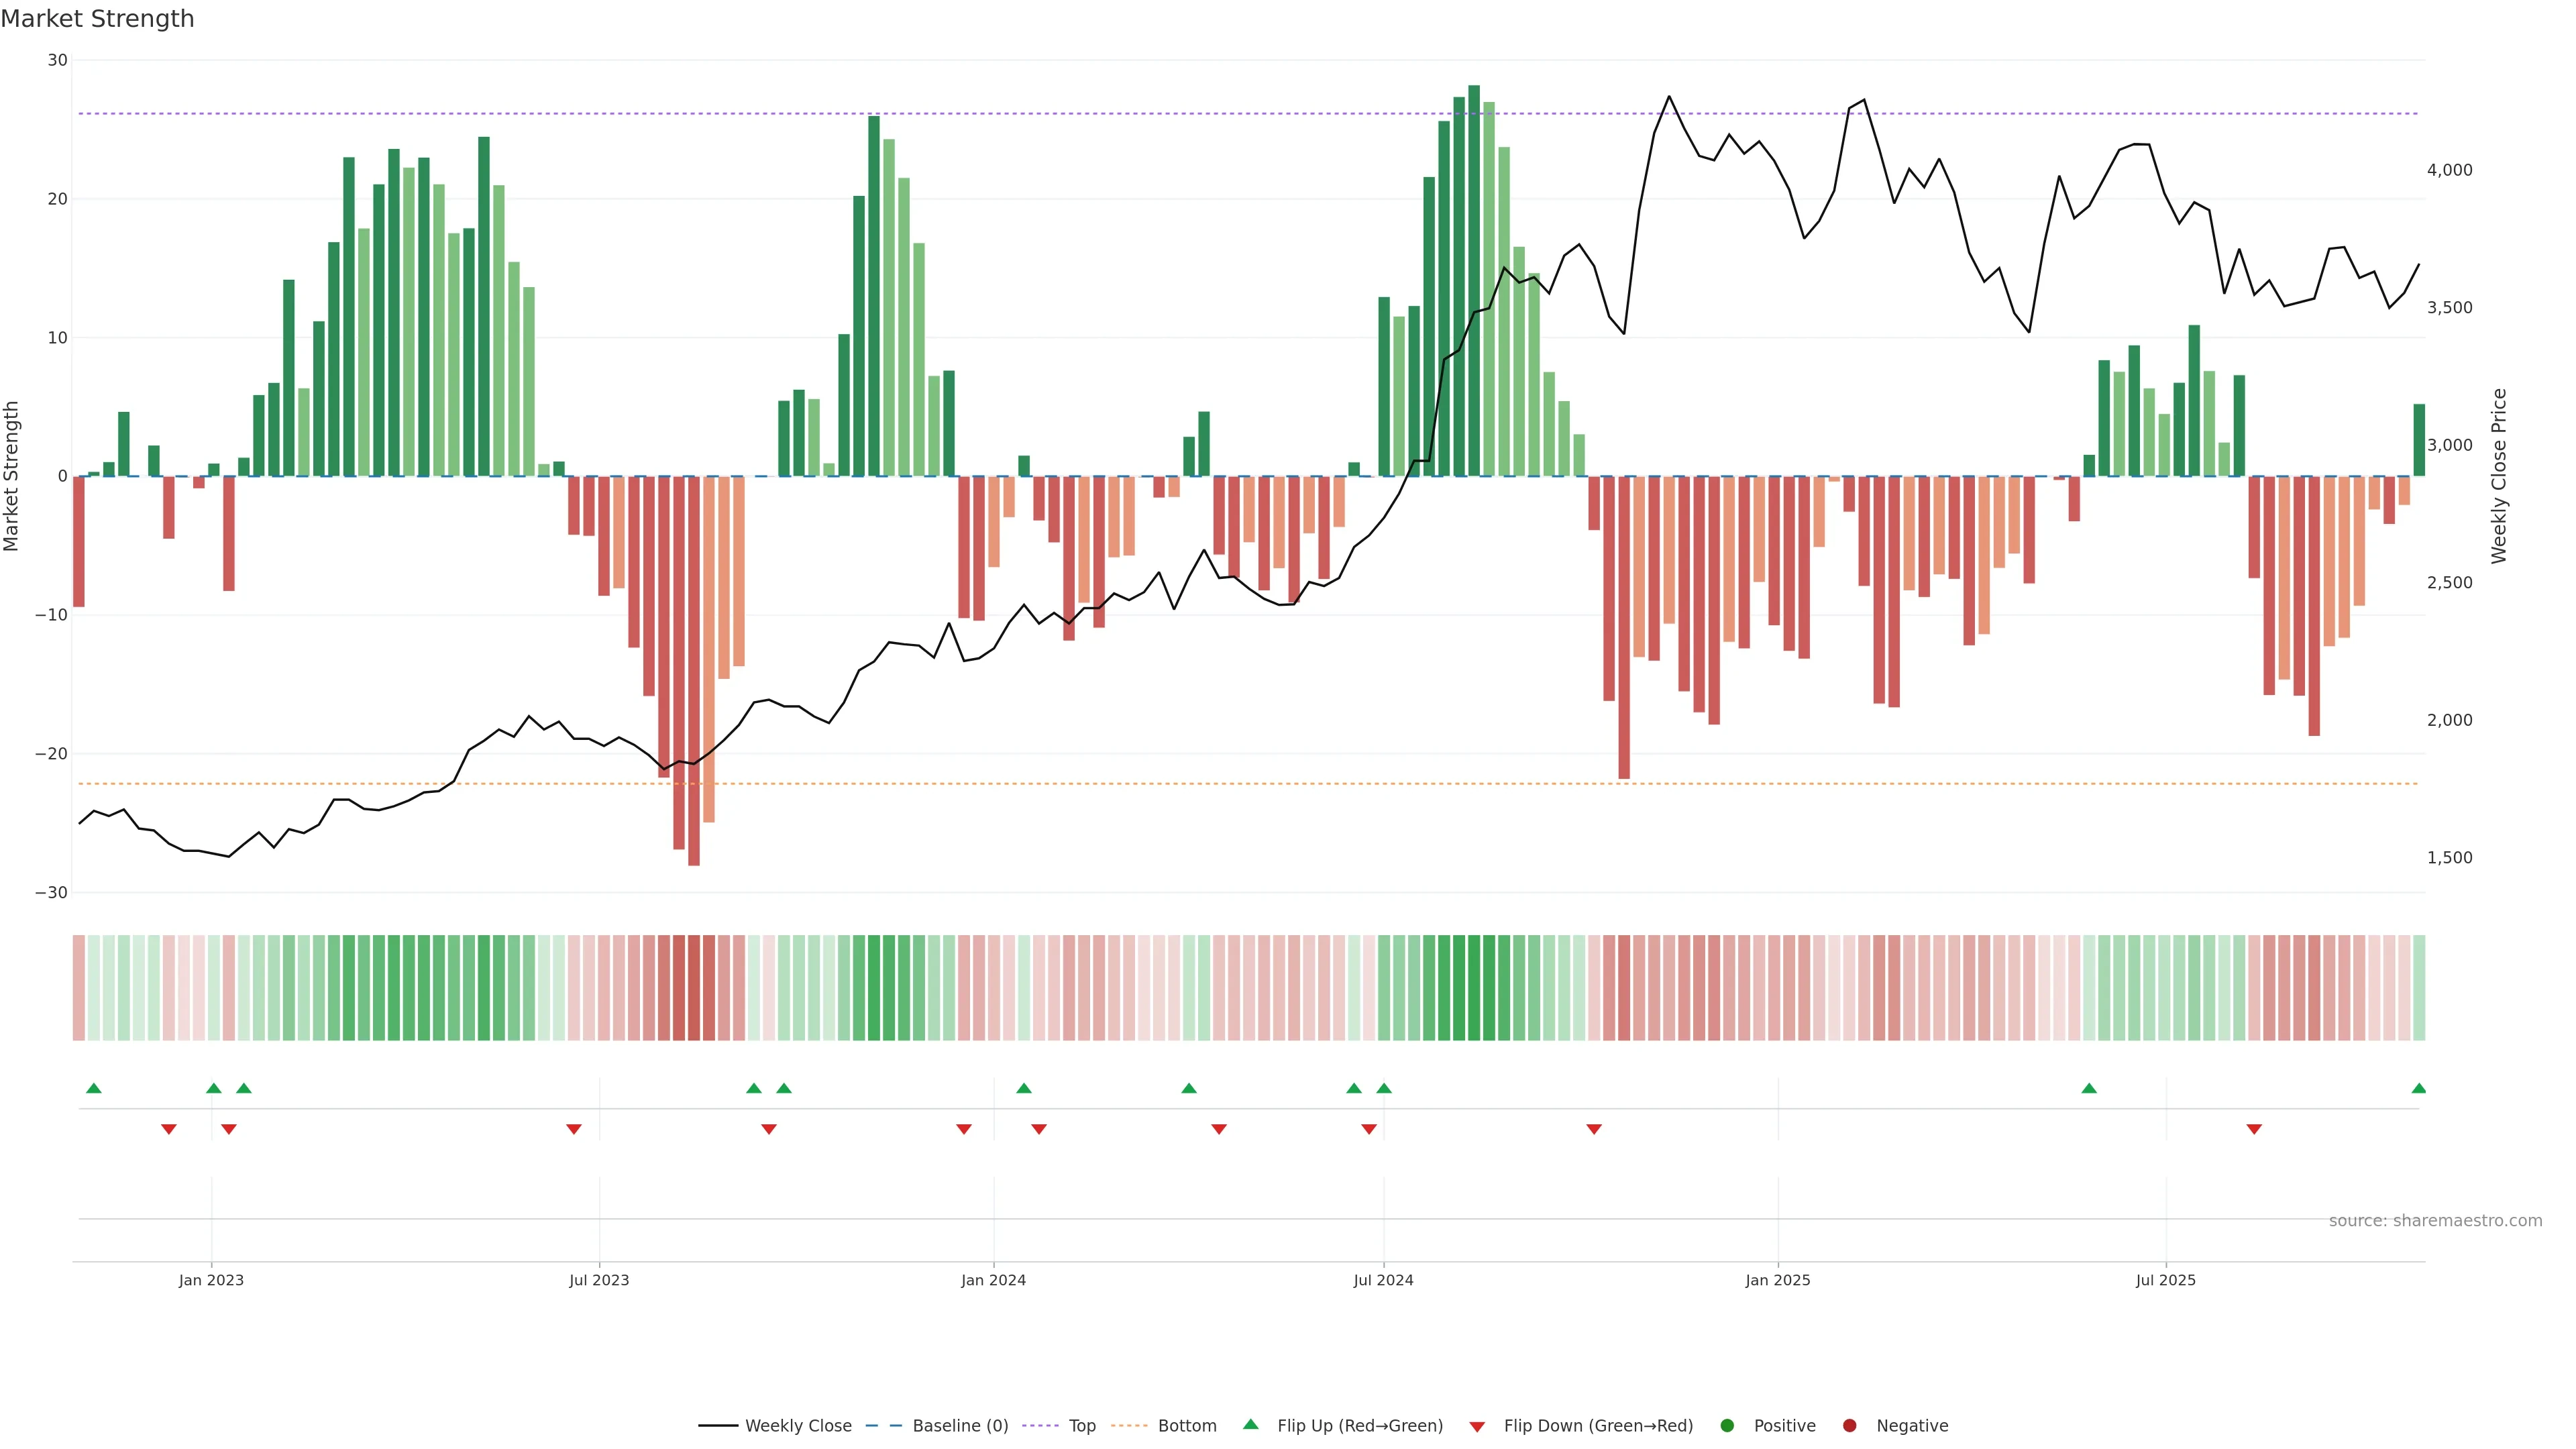Click Flip Down red triangle legend icon
The height and width of the screenshot is (1449, 2576).
pos(1477,1426)
